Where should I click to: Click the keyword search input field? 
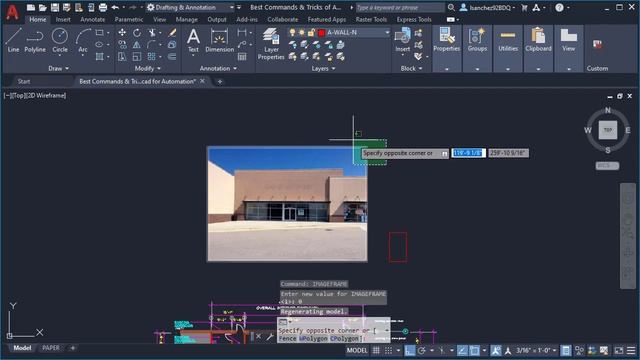pyautogui.click(x=400, y=7)
